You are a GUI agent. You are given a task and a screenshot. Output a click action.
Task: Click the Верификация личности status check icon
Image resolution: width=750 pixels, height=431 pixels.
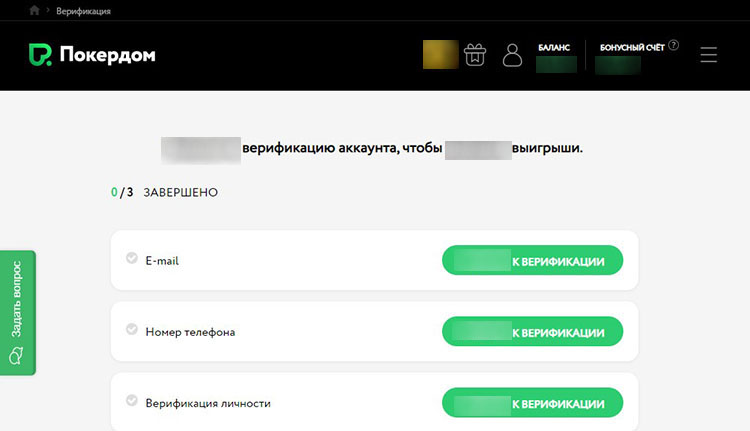[x=132, y=400]
